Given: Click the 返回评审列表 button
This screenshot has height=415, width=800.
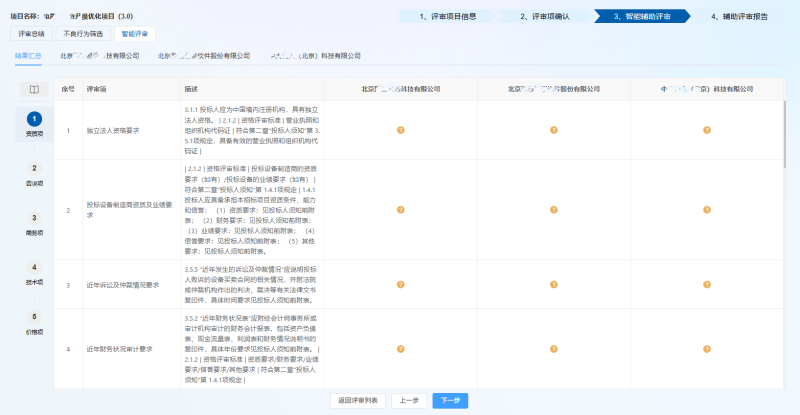Looking at the screenshot, I should pos(358,401).
